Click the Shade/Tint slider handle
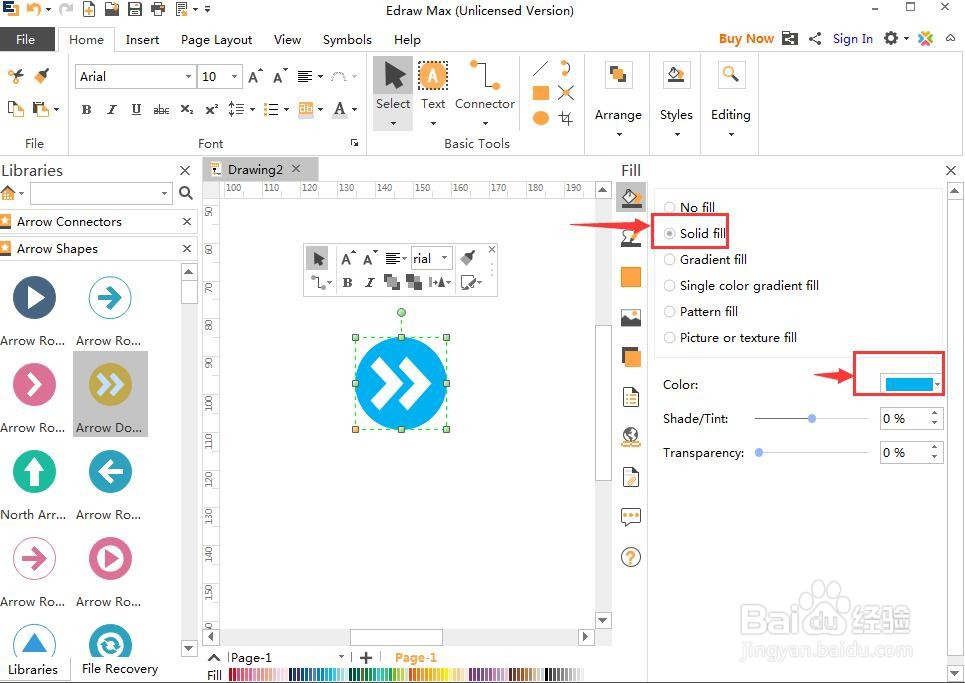 (812, 418)
